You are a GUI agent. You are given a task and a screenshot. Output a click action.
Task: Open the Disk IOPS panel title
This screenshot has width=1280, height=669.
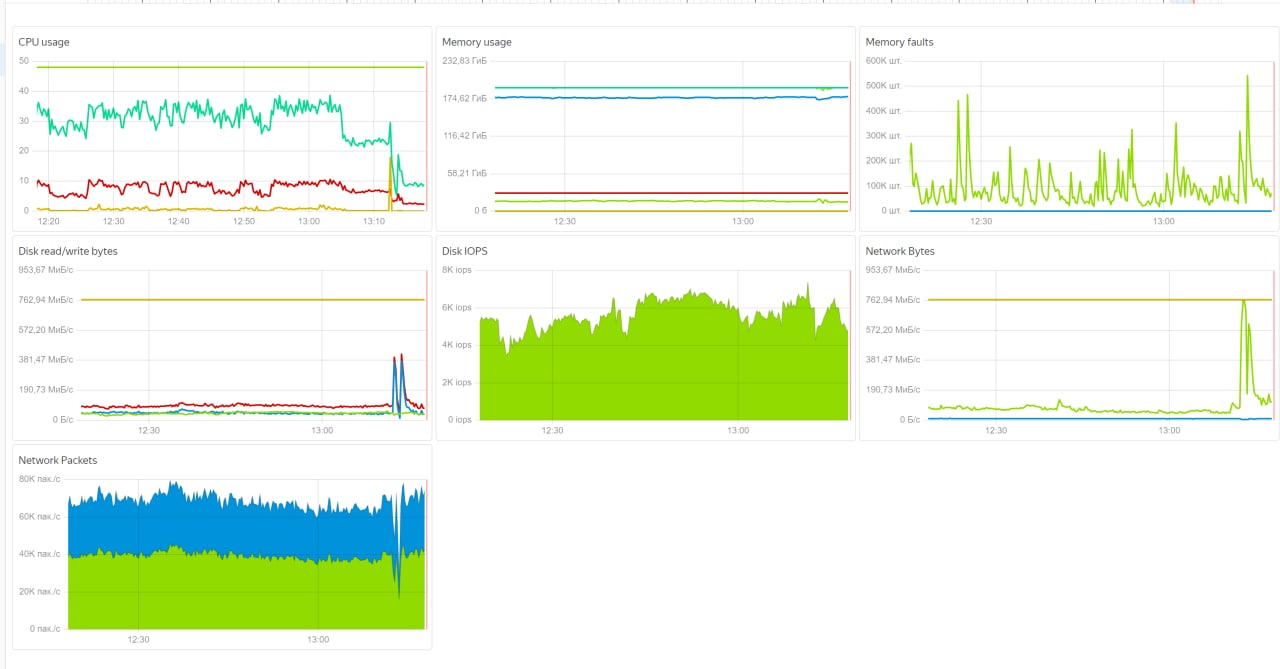pos(465,251)
